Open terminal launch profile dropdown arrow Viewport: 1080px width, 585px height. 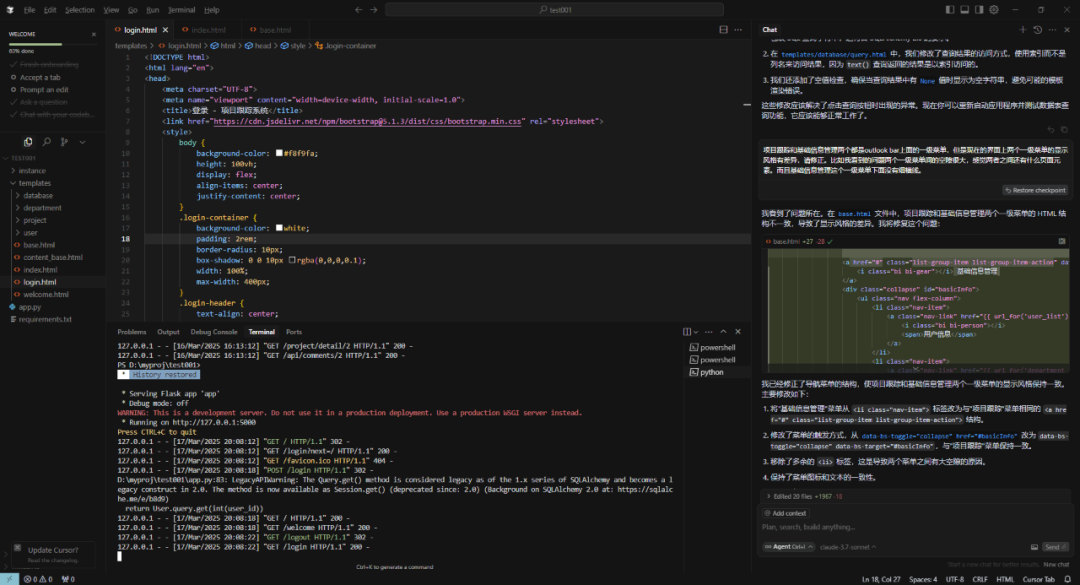click(696, 331)
